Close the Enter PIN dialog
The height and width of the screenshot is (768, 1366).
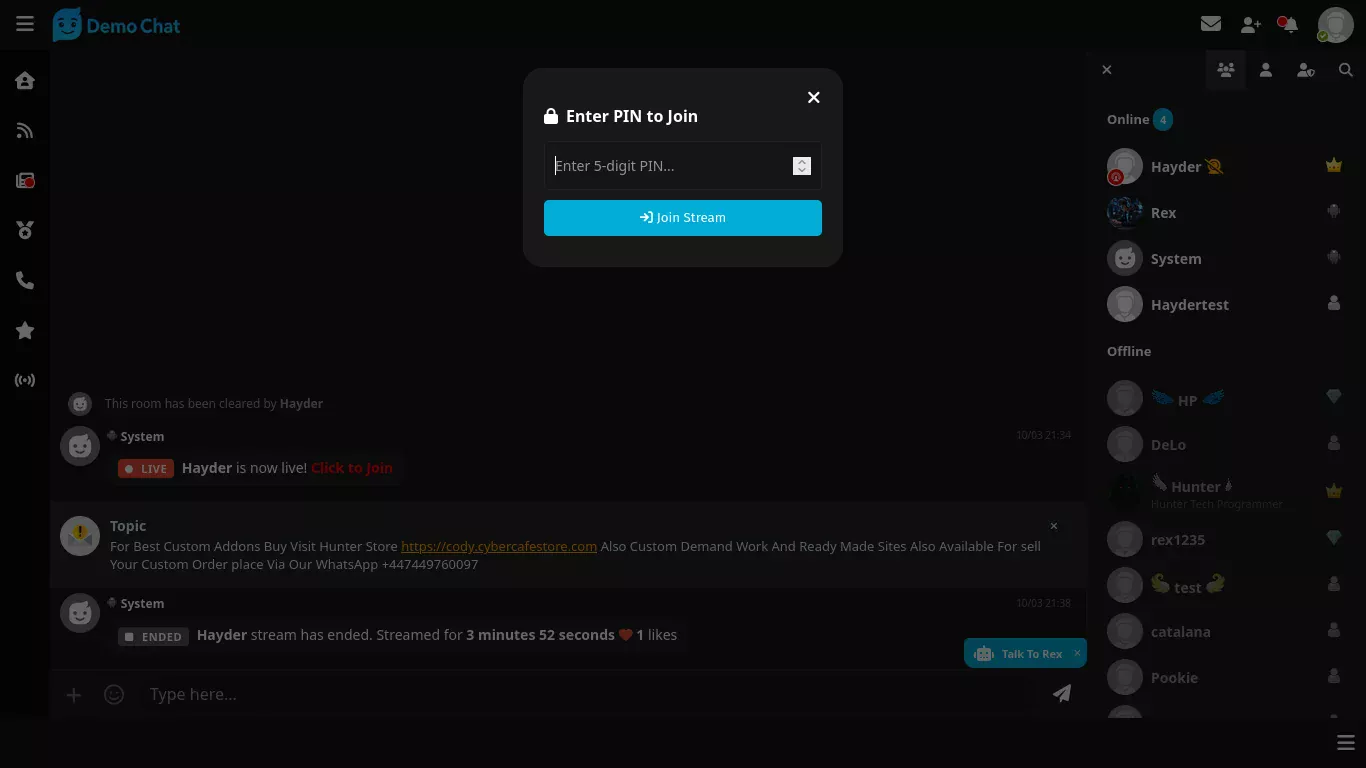[x=814, y=97]
